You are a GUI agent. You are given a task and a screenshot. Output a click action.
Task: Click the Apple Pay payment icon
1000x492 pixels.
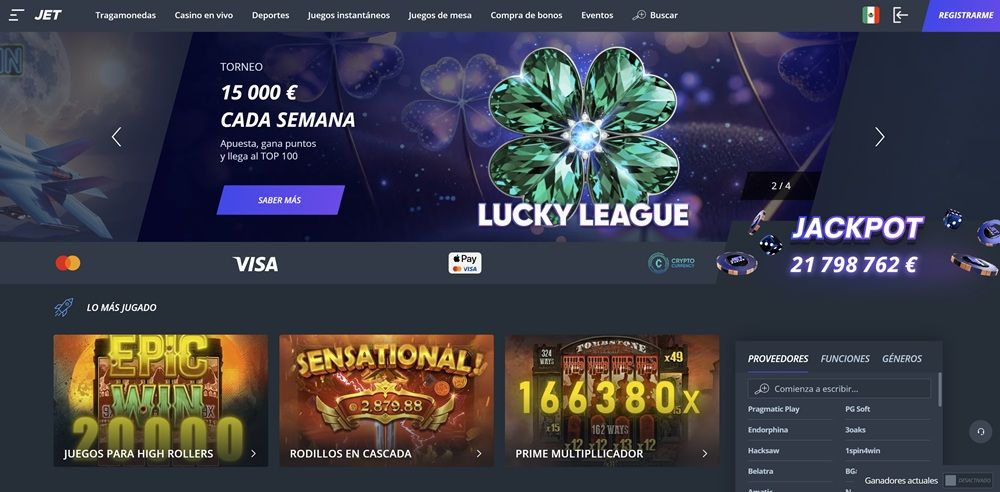(465, 263)
